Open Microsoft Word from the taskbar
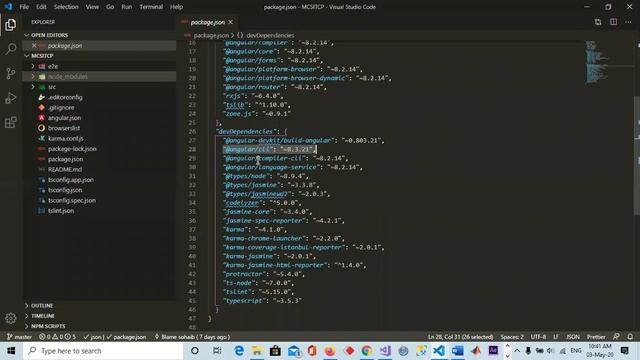The width and height of the screenshot is (640, 360). [x=458, y=351]
